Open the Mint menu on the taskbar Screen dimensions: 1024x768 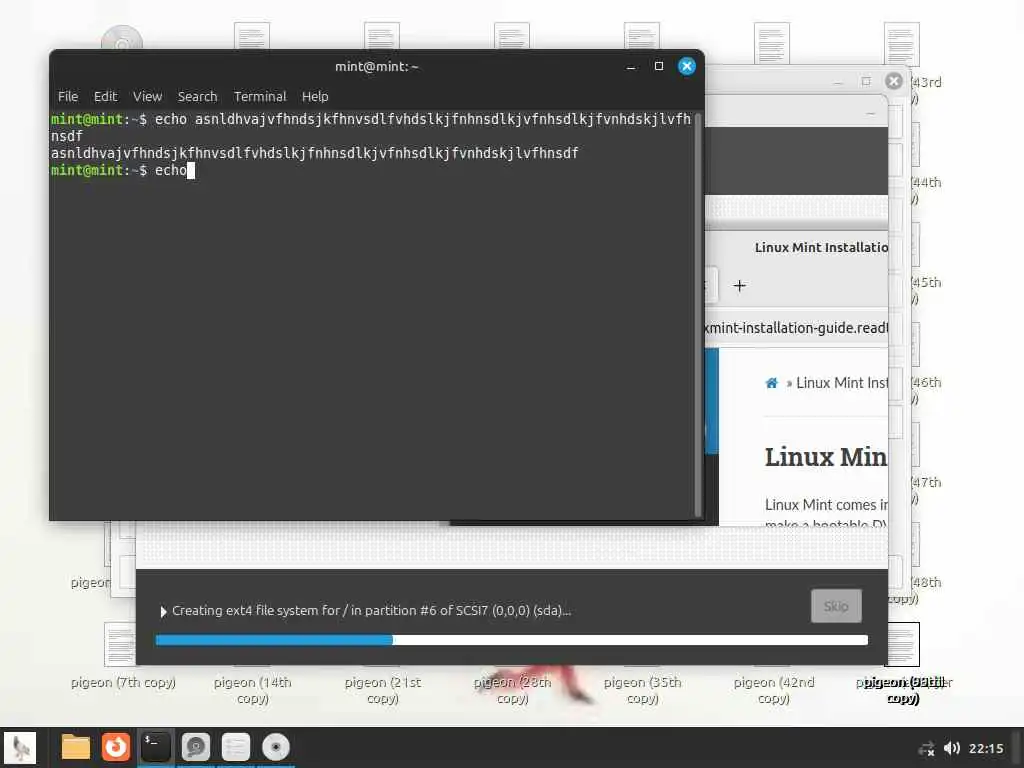click(x=20, y=748)
